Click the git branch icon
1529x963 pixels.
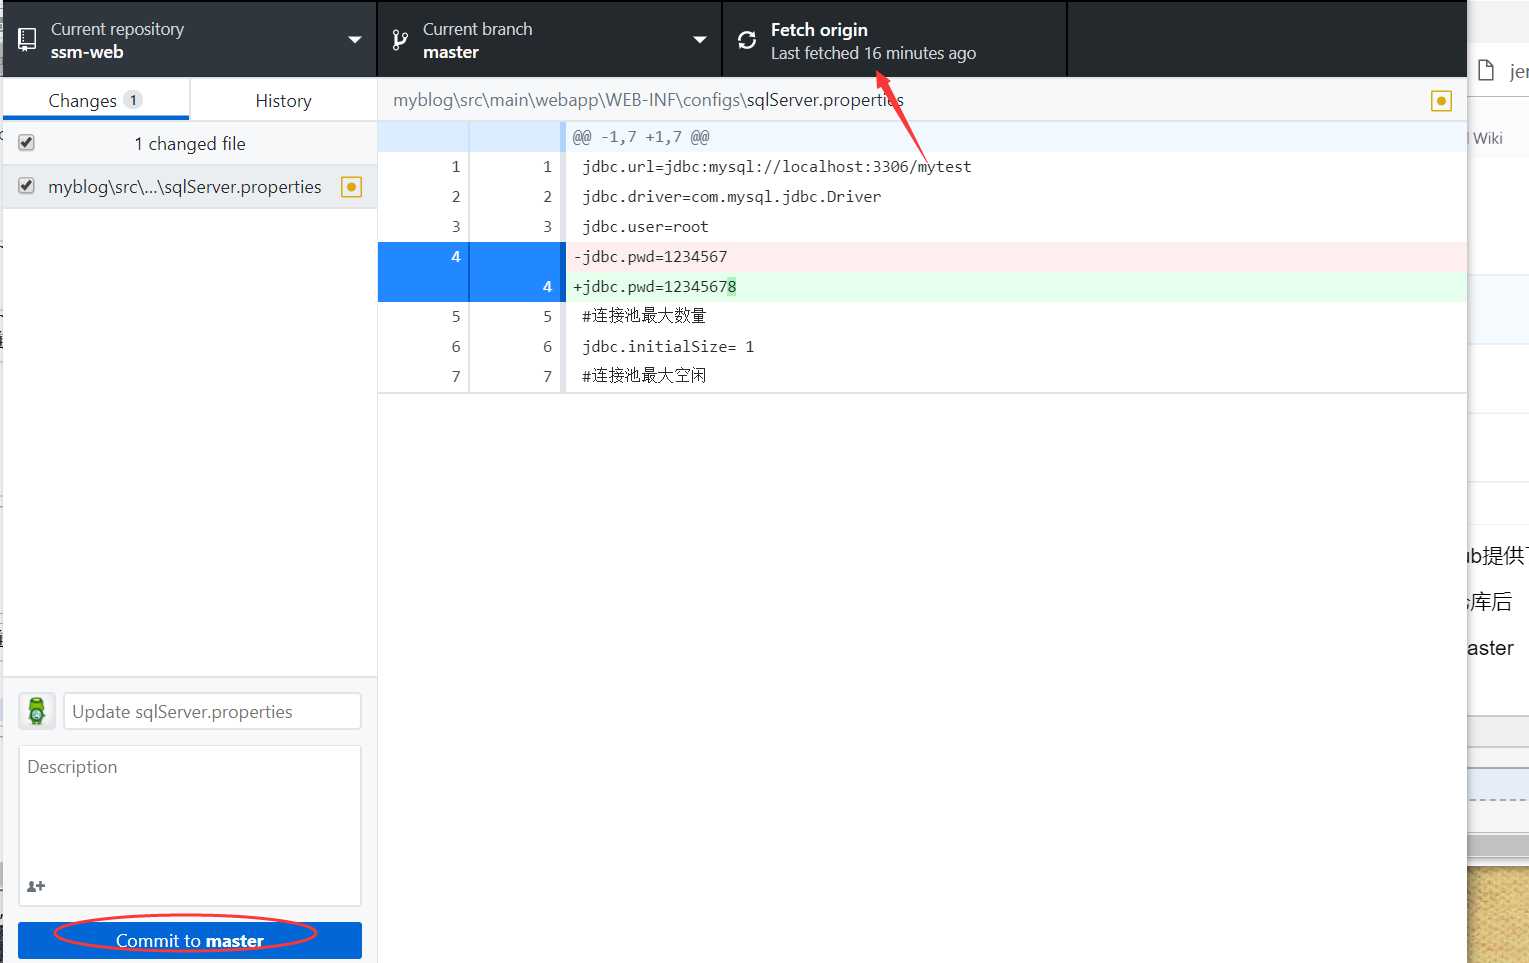[400, 40]
